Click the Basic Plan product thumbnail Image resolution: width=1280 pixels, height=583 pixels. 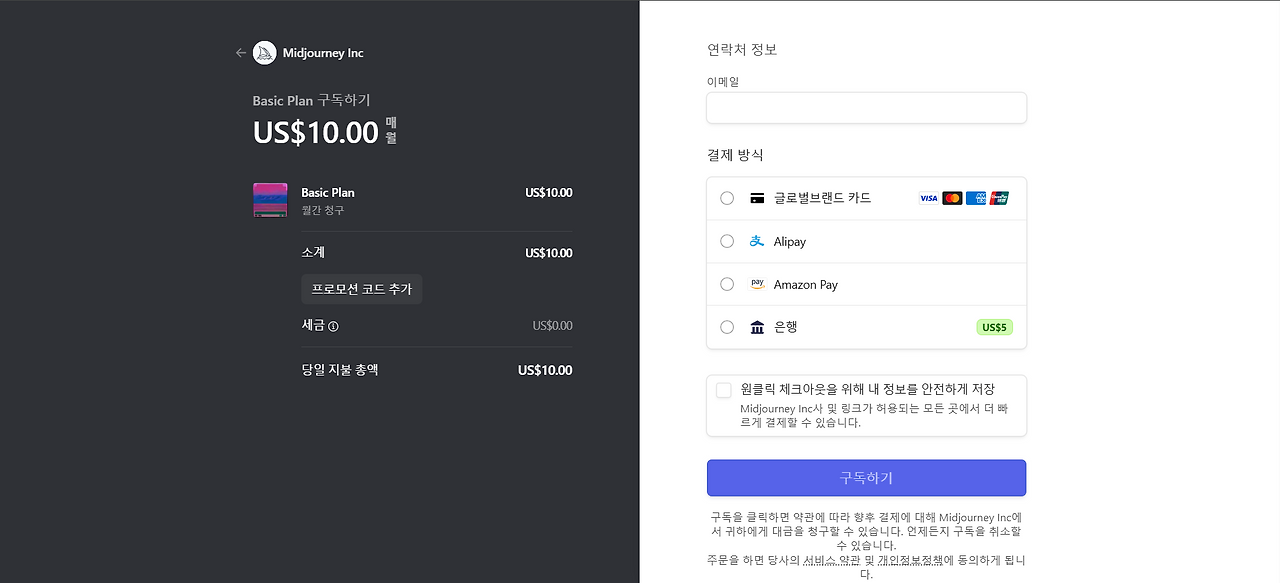[270, 200]
